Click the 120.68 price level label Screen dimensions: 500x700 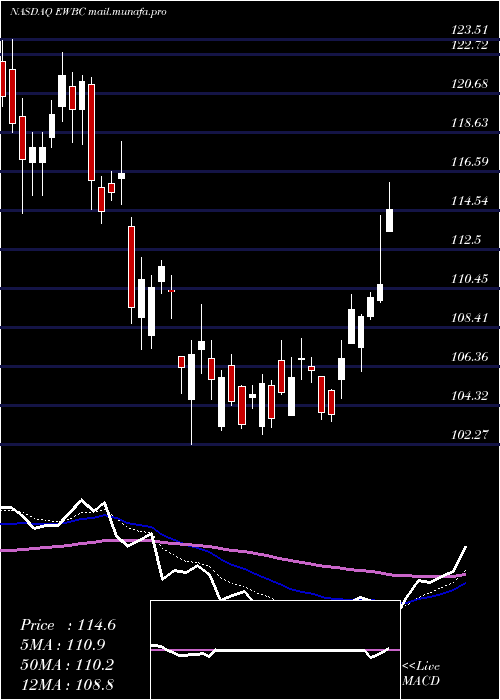[x=469, y=83]
